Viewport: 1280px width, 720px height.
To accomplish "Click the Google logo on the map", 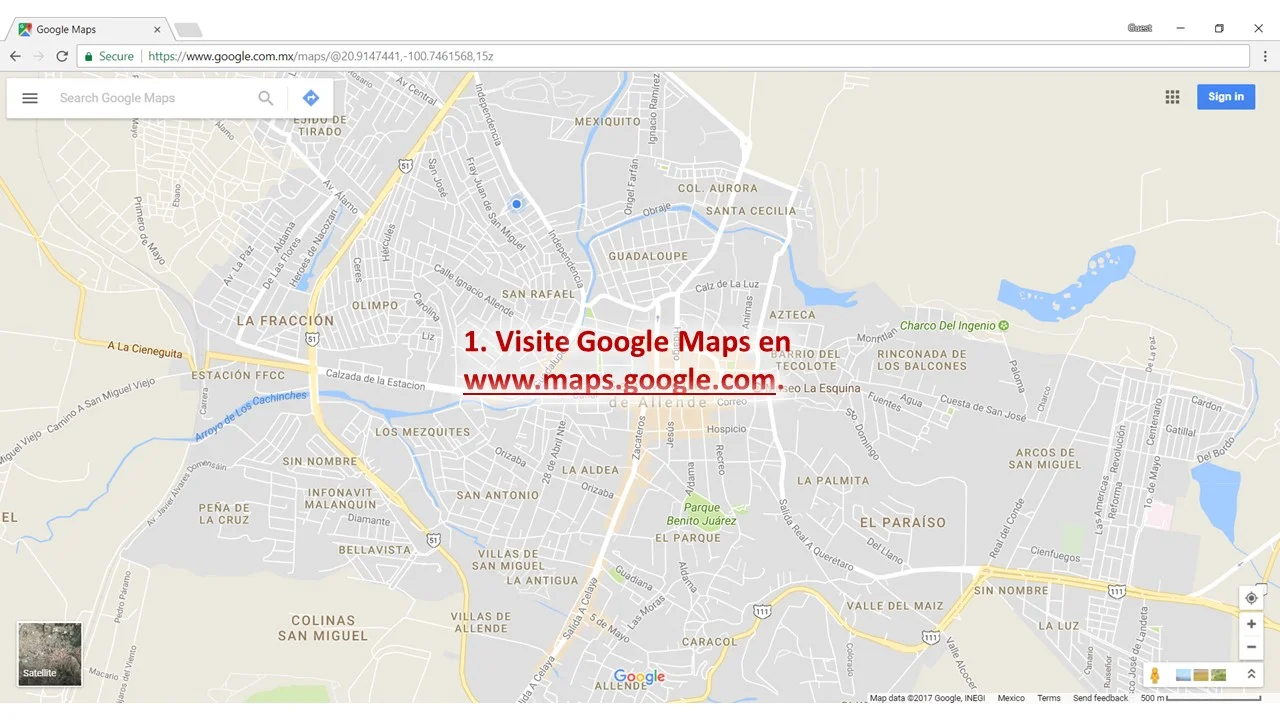I will [639, 677].
